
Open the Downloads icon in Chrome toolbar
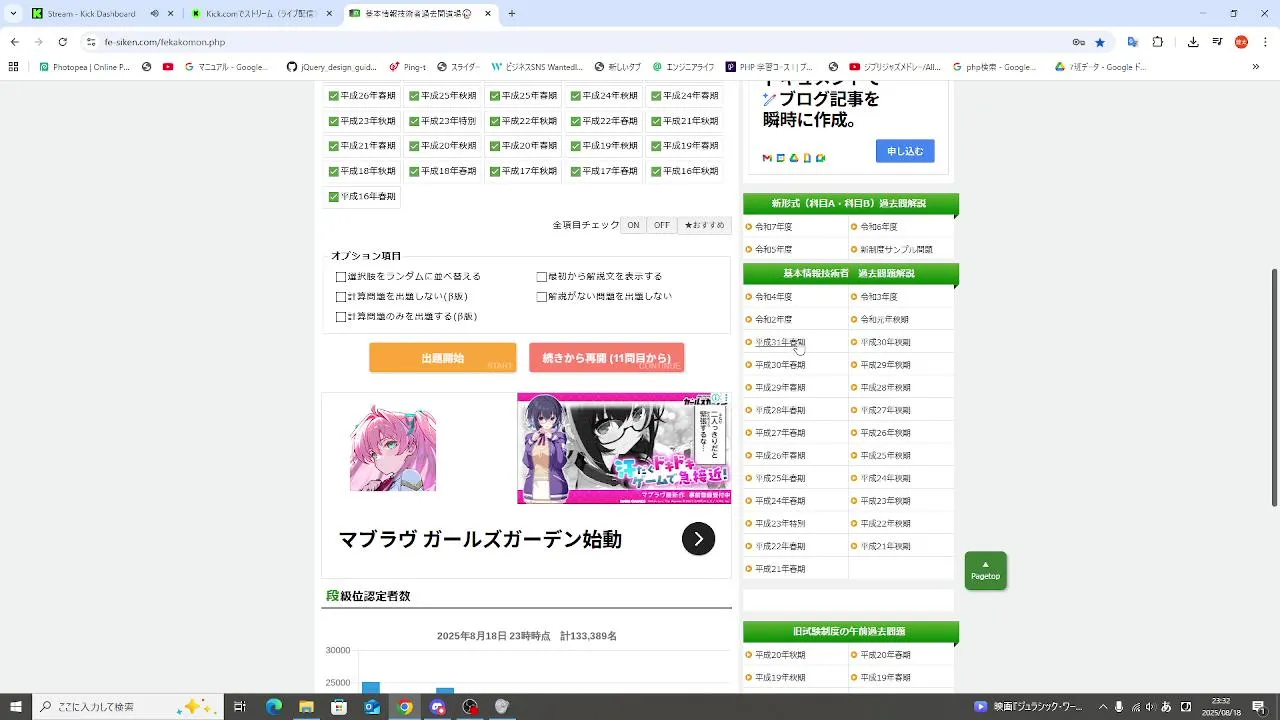(1193, 42)
